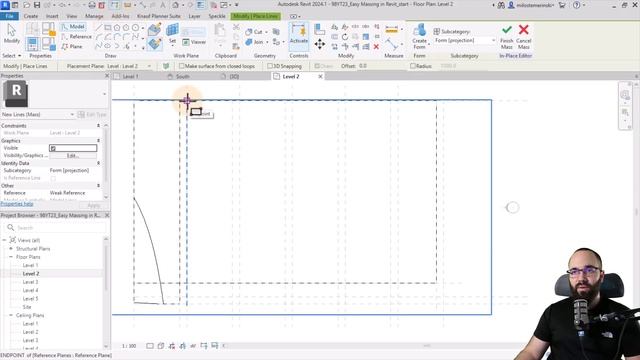Select Level 3 under Floor Plans
Screen dimensions: 640x360
(x=30, y=282)
